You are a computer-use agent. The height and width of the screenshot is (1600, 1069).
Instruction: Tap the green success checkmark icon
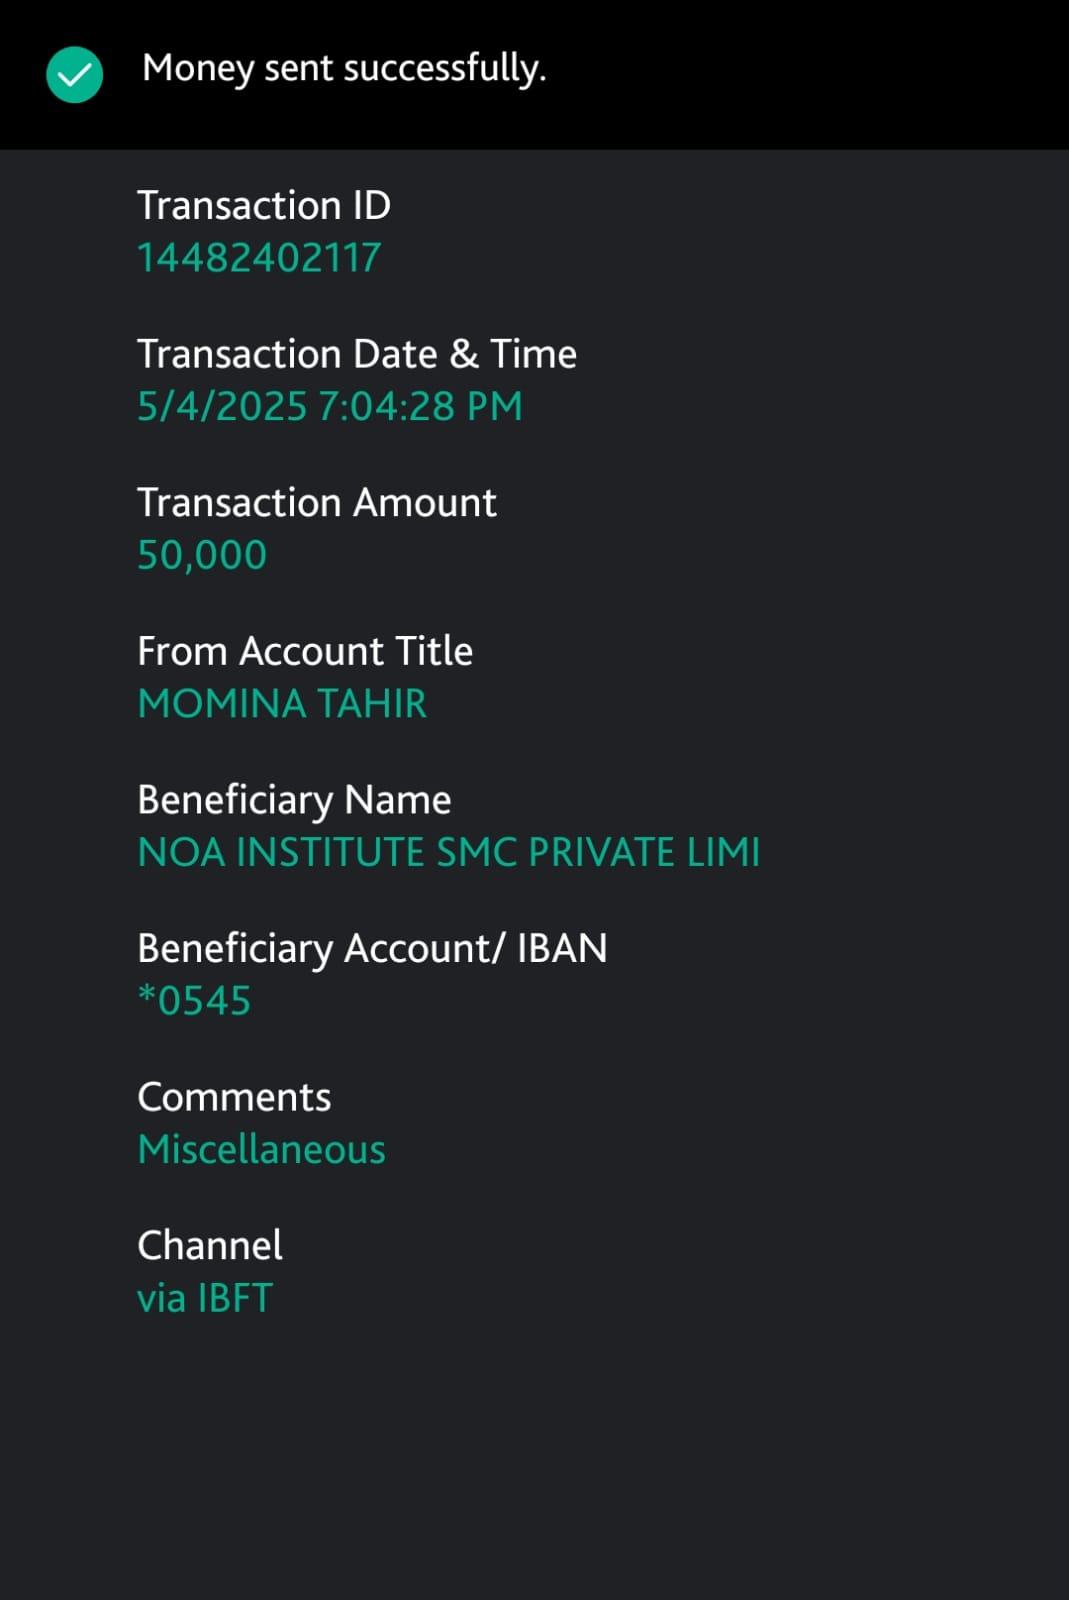(74, 75)
